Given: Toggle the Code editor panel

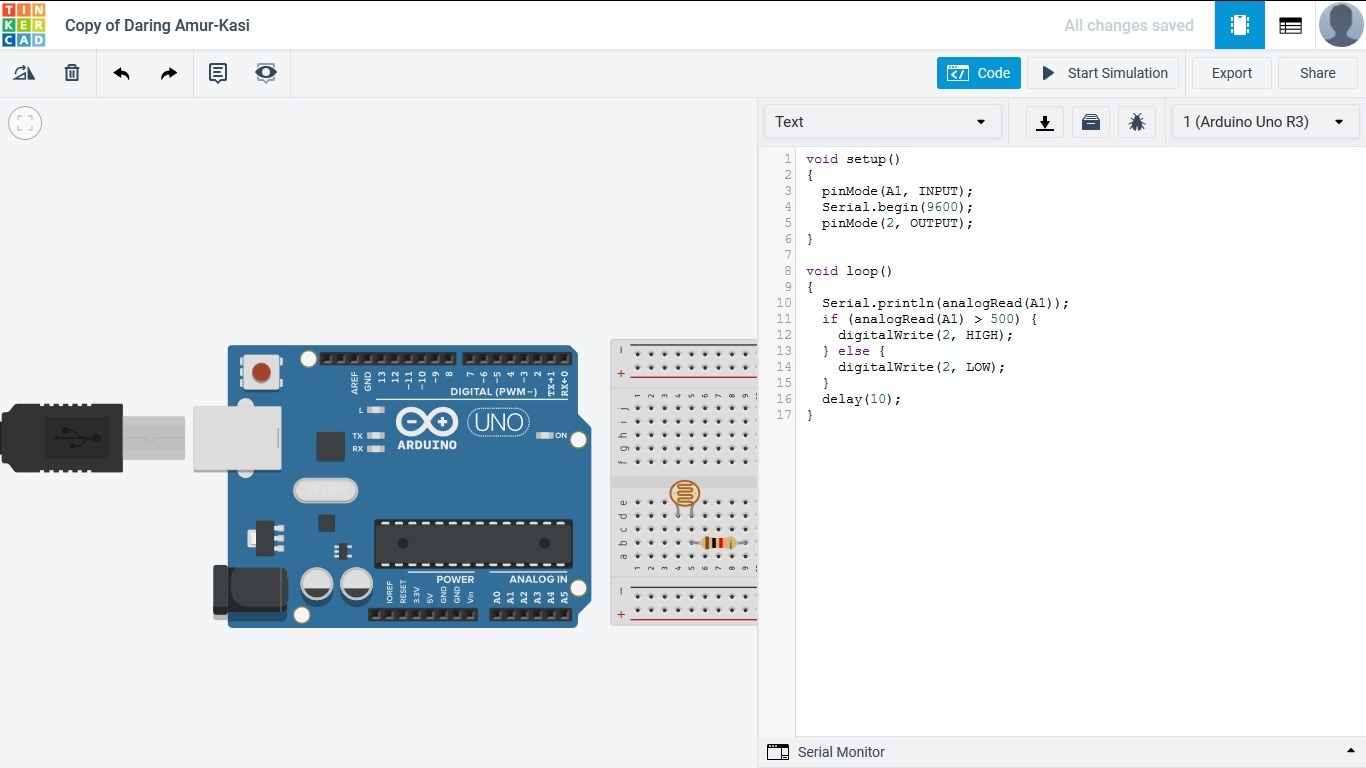Looking at the screenshot, I should (979, 73).
